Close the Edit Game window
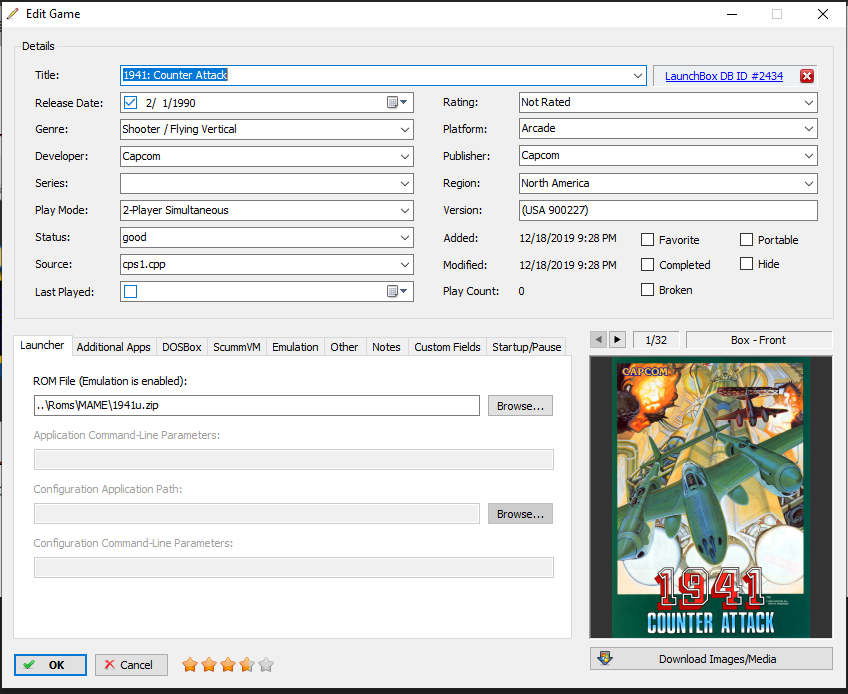Viewport: 848px width, 694px height. [x=823, y=14]
